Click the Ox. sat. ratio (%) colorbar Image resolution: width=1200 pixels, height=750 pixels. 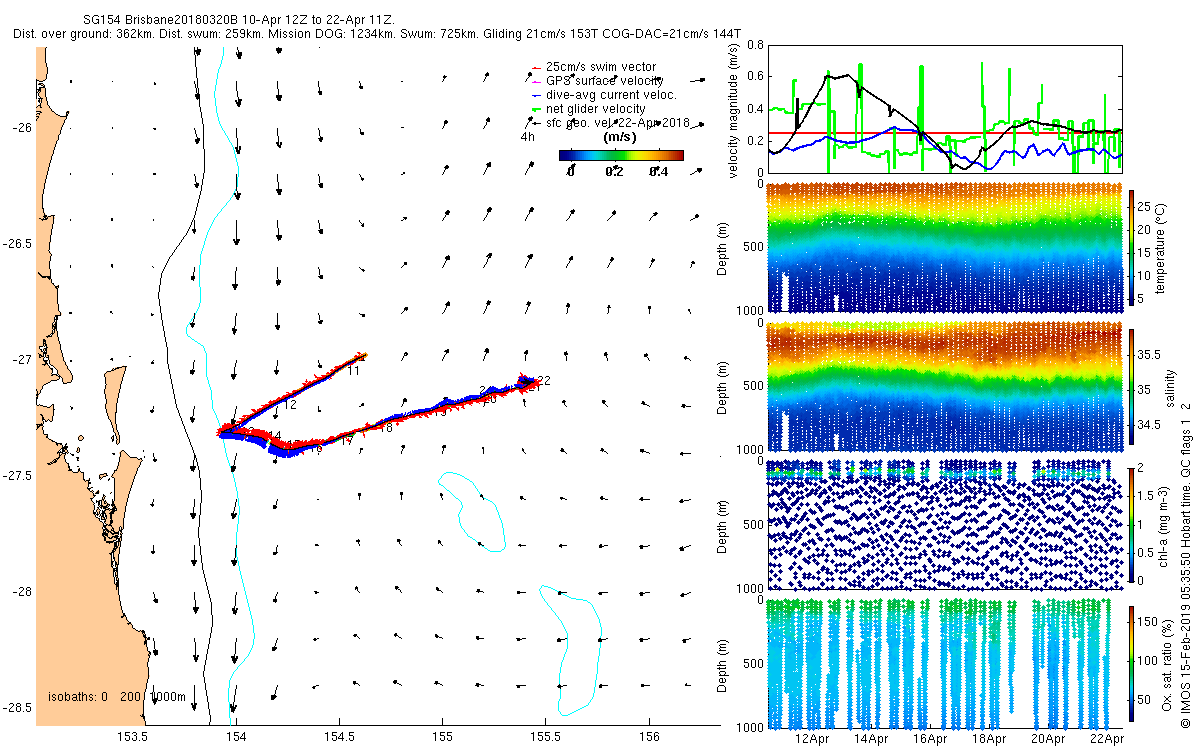(1132, 662)
